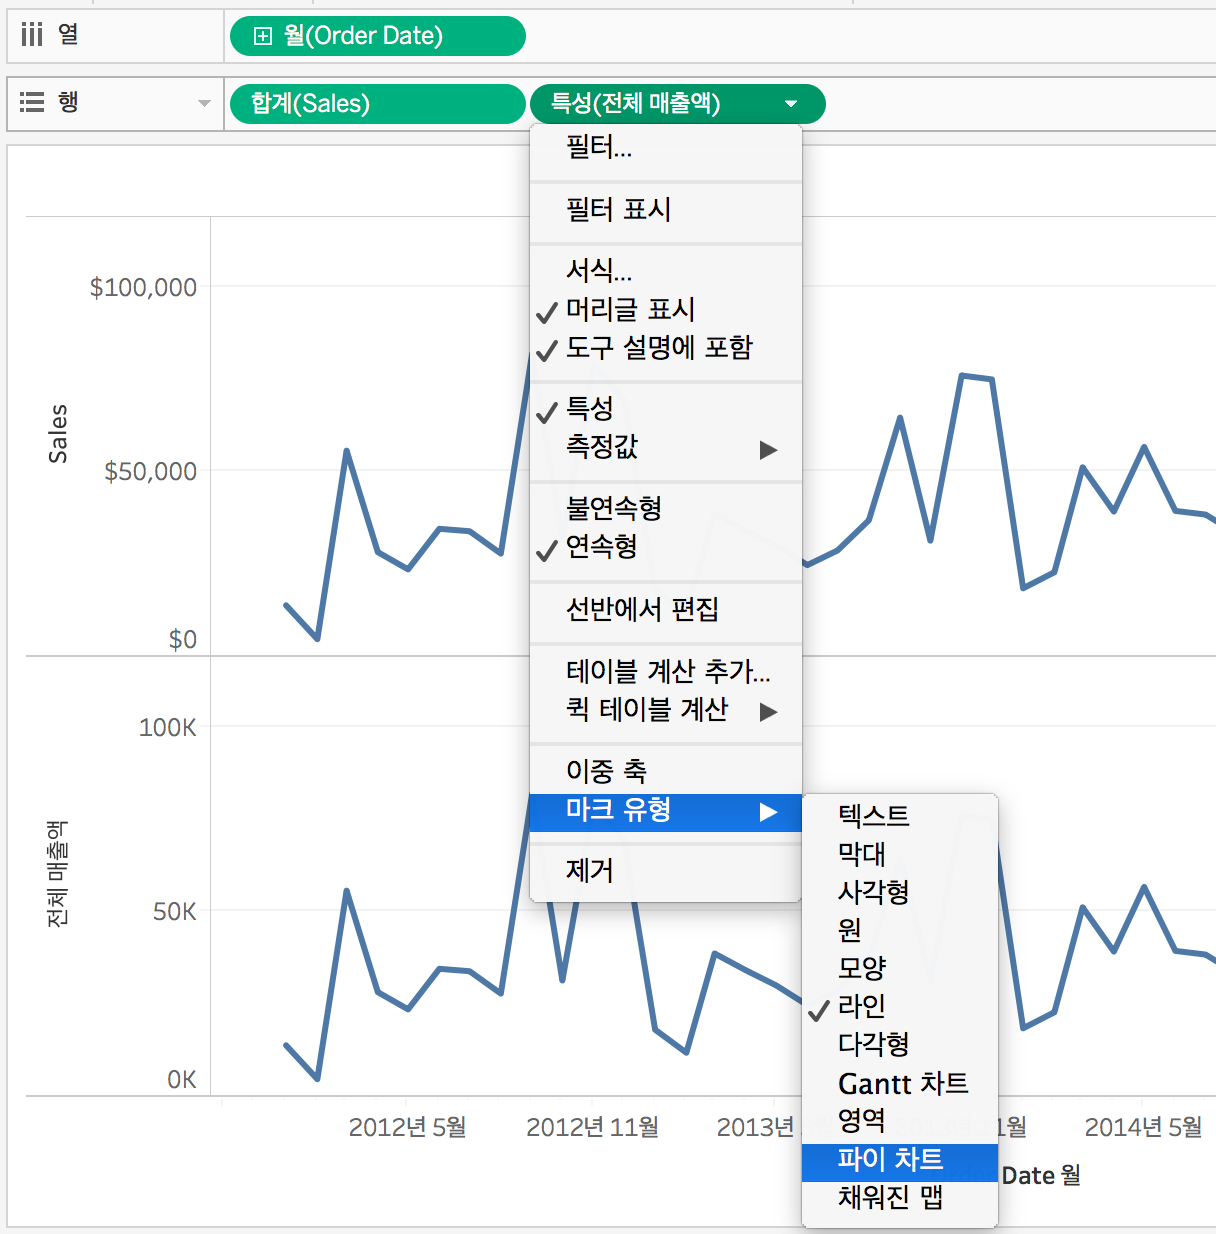Switch to 불연속형 option

[666, 508]
